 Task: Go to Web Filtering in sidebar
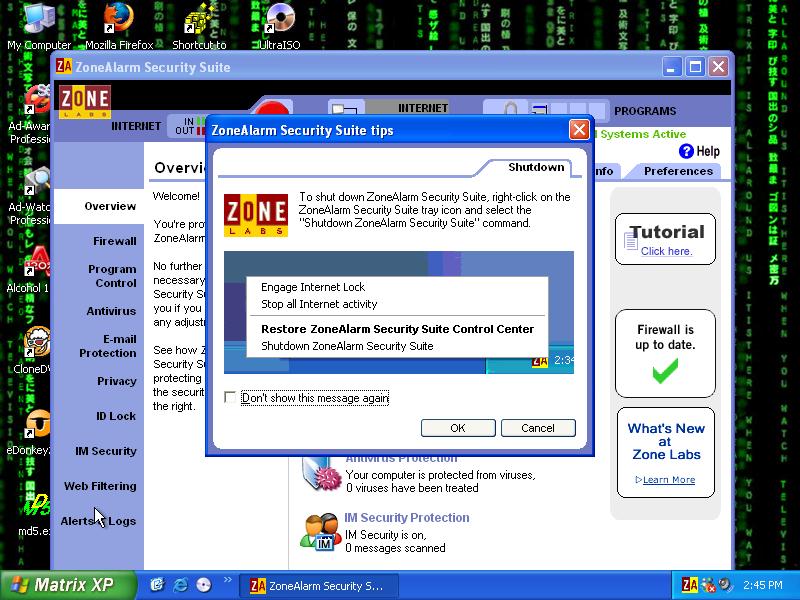[x=100, y=486]
